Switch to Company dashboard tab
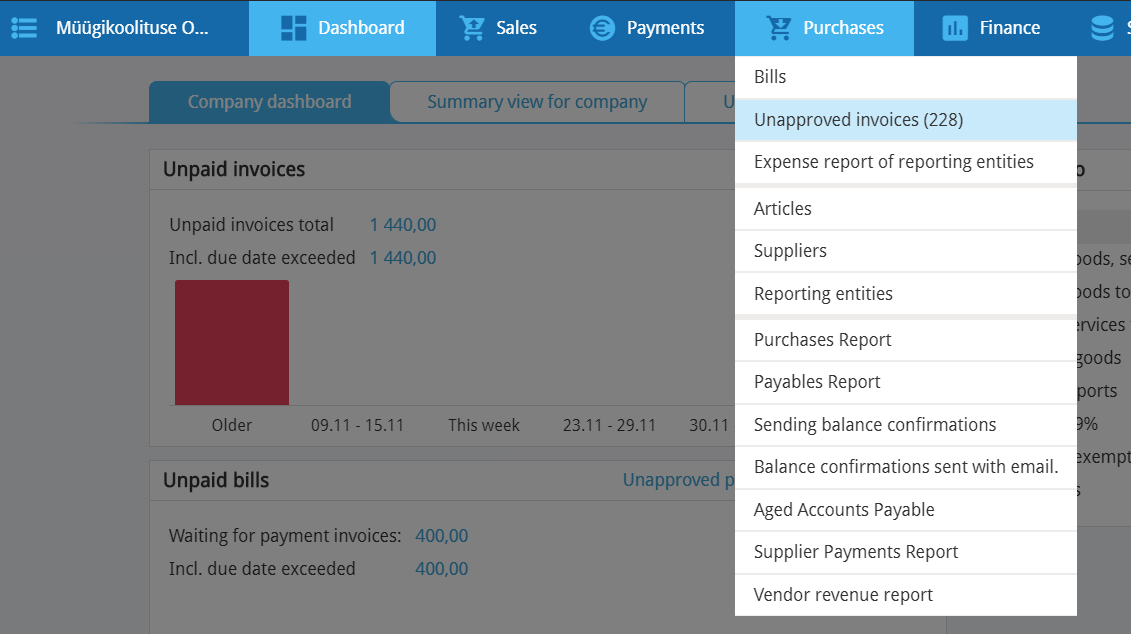Image resolution: width=1131 pixels, height=634 pixels. click(x=269, y=102)
